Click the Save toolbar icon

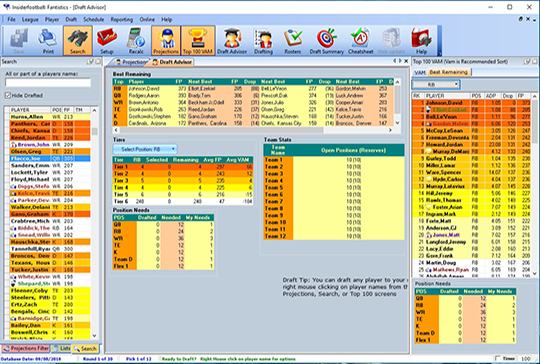[x=19, y=41]
